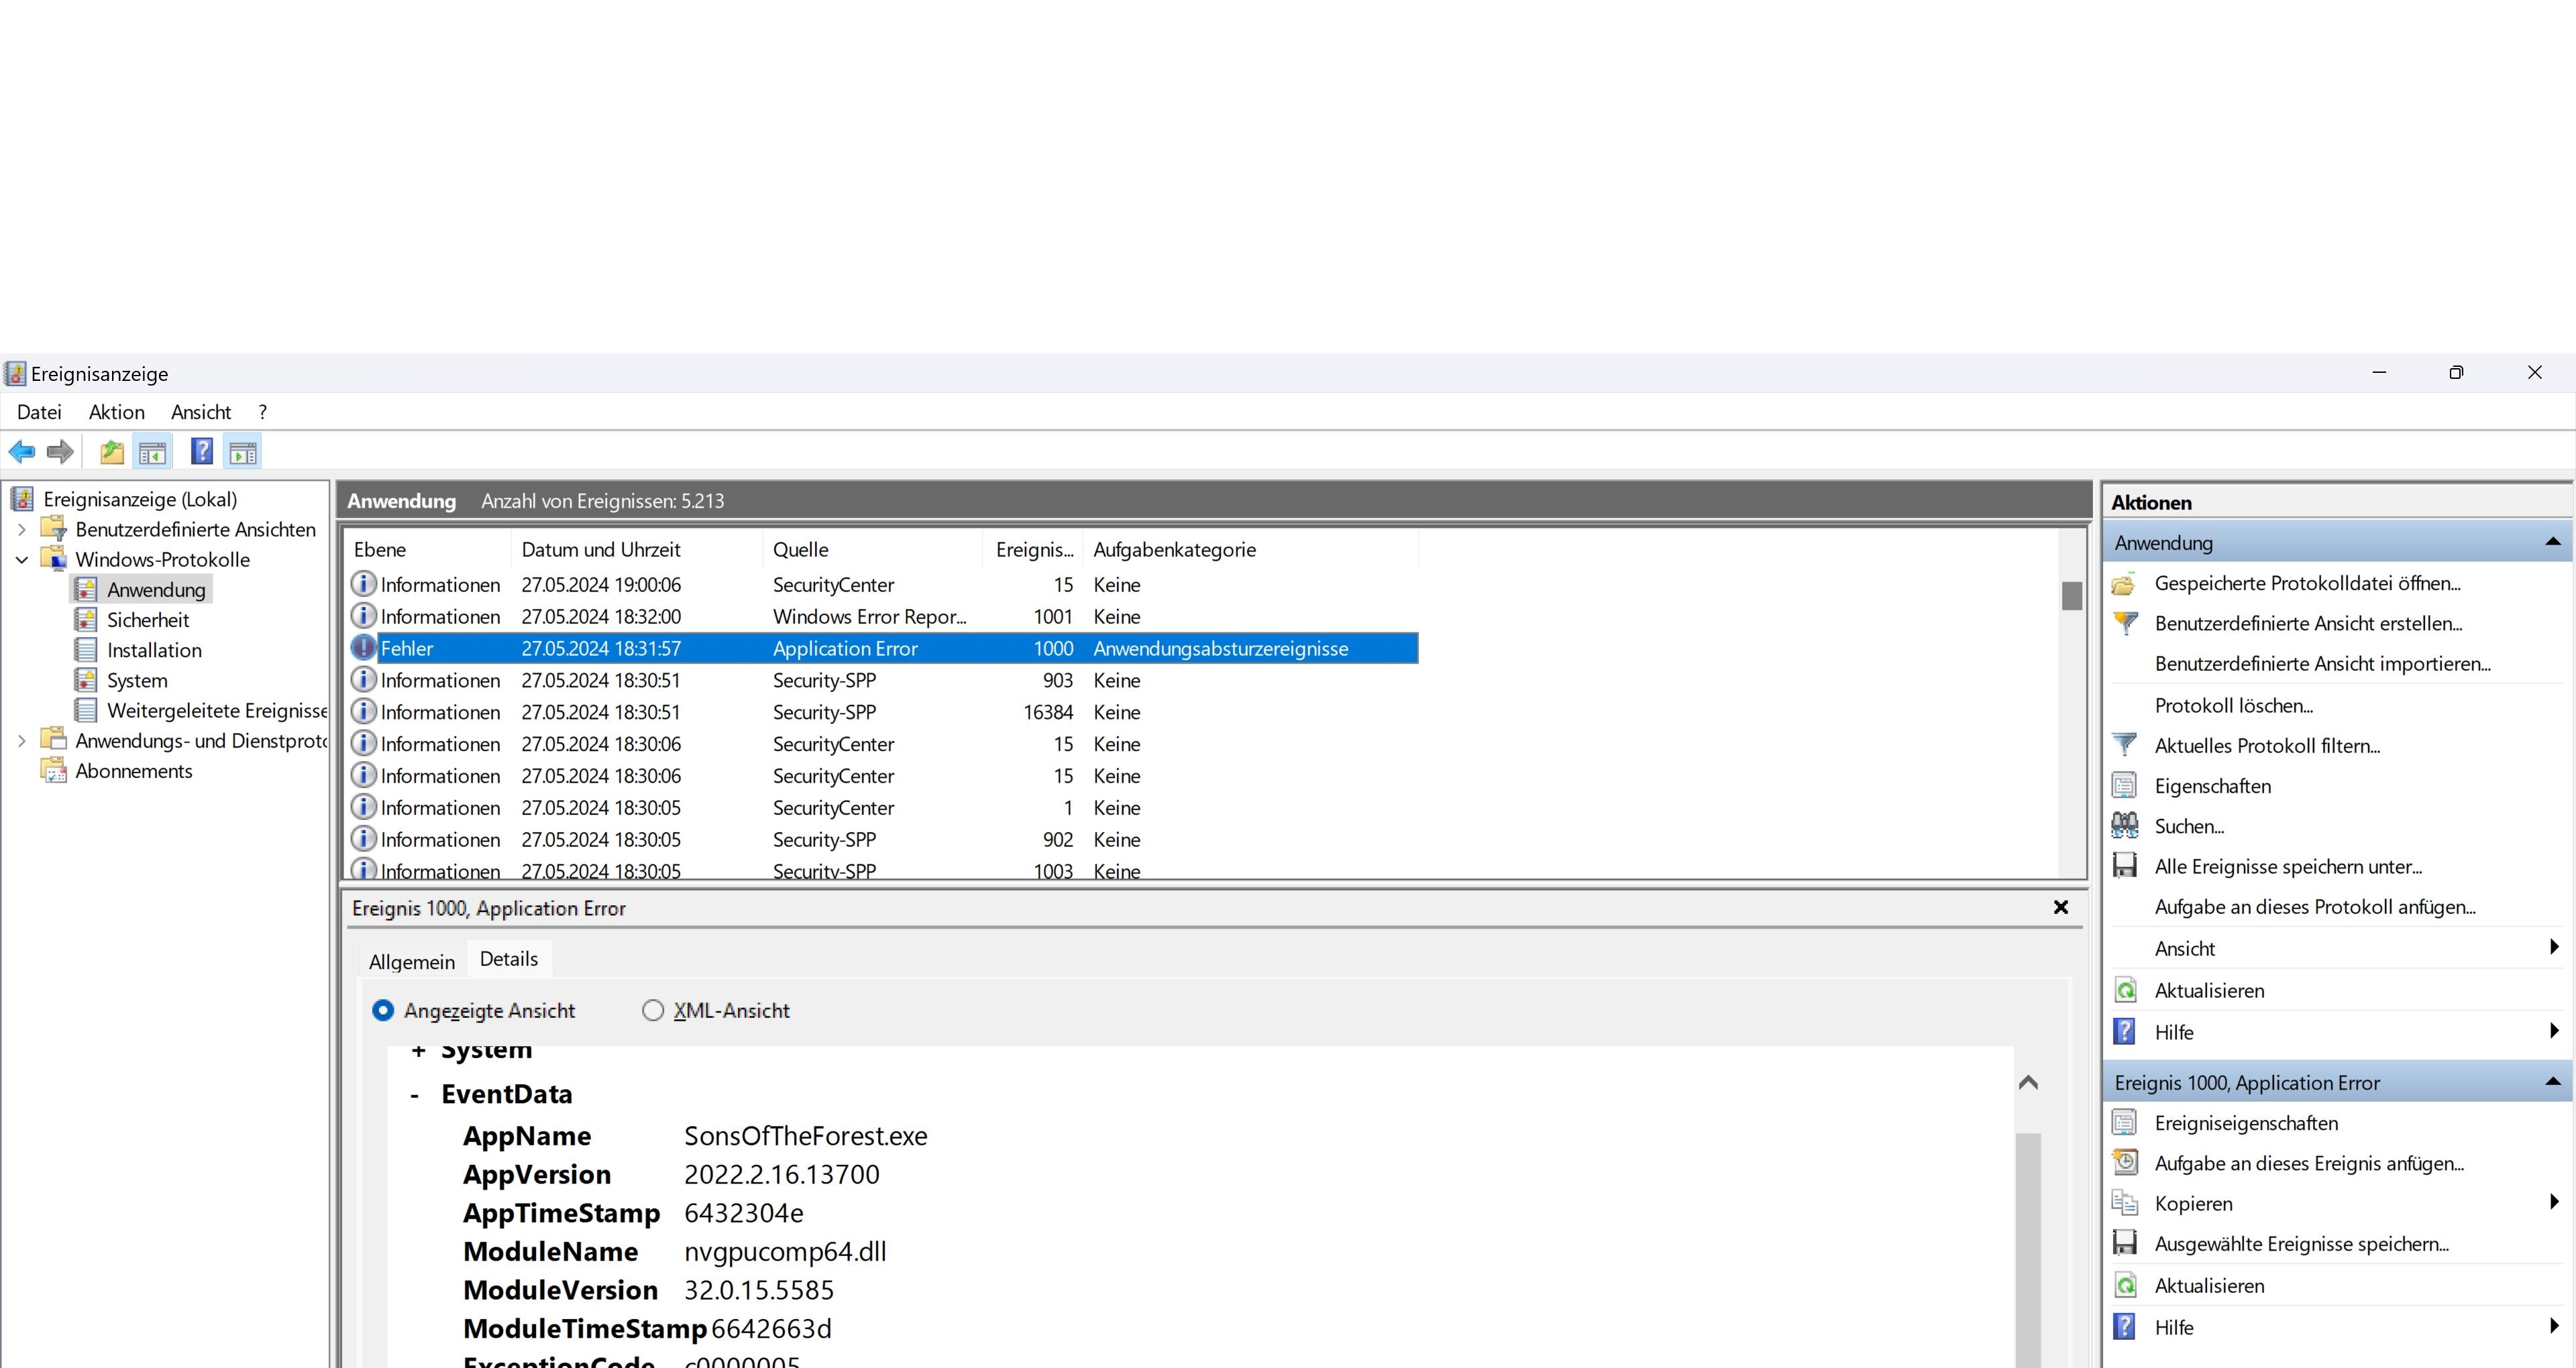The width and height of the screenshot is (2576, 1368).
Task: Click the green refresh icon under the Anwendung actions
Action: coord(2125,990)
